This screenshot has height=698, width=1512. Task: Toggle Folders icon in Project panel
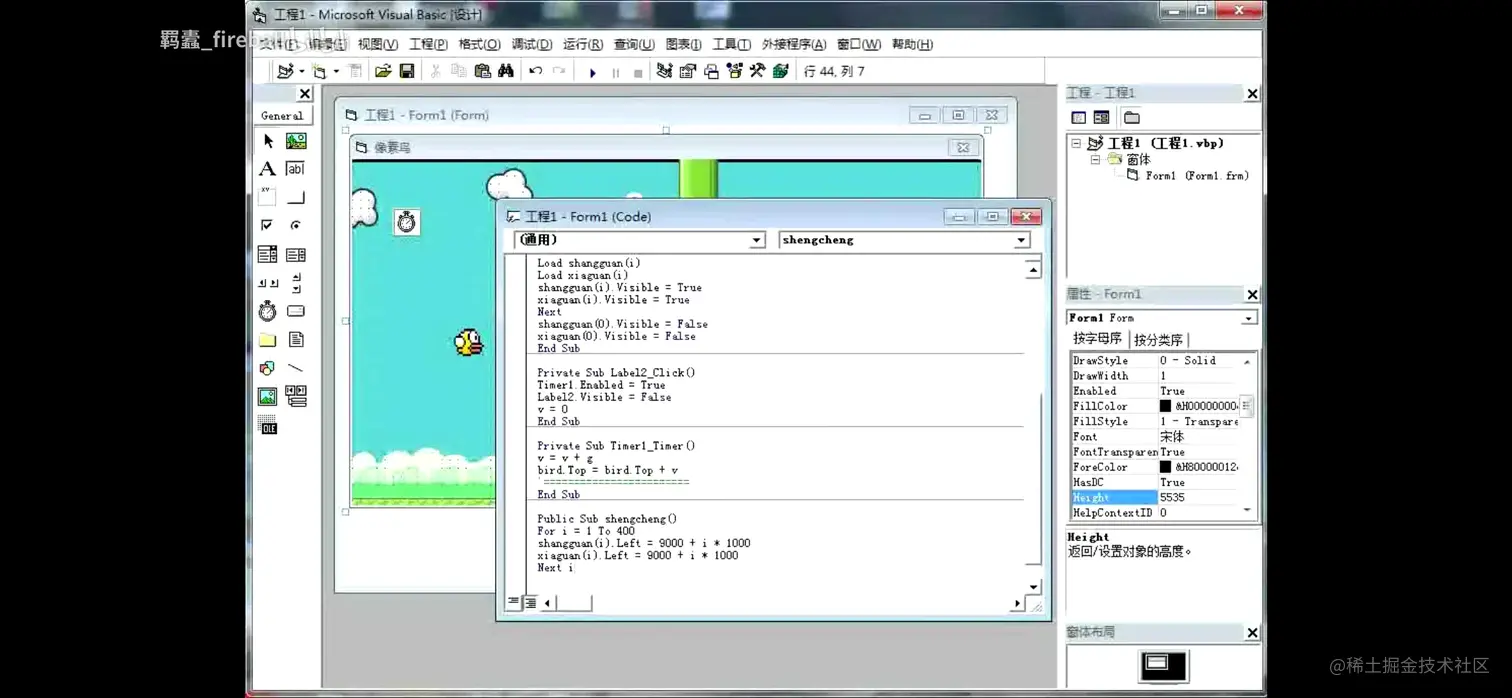point(1131,117)
